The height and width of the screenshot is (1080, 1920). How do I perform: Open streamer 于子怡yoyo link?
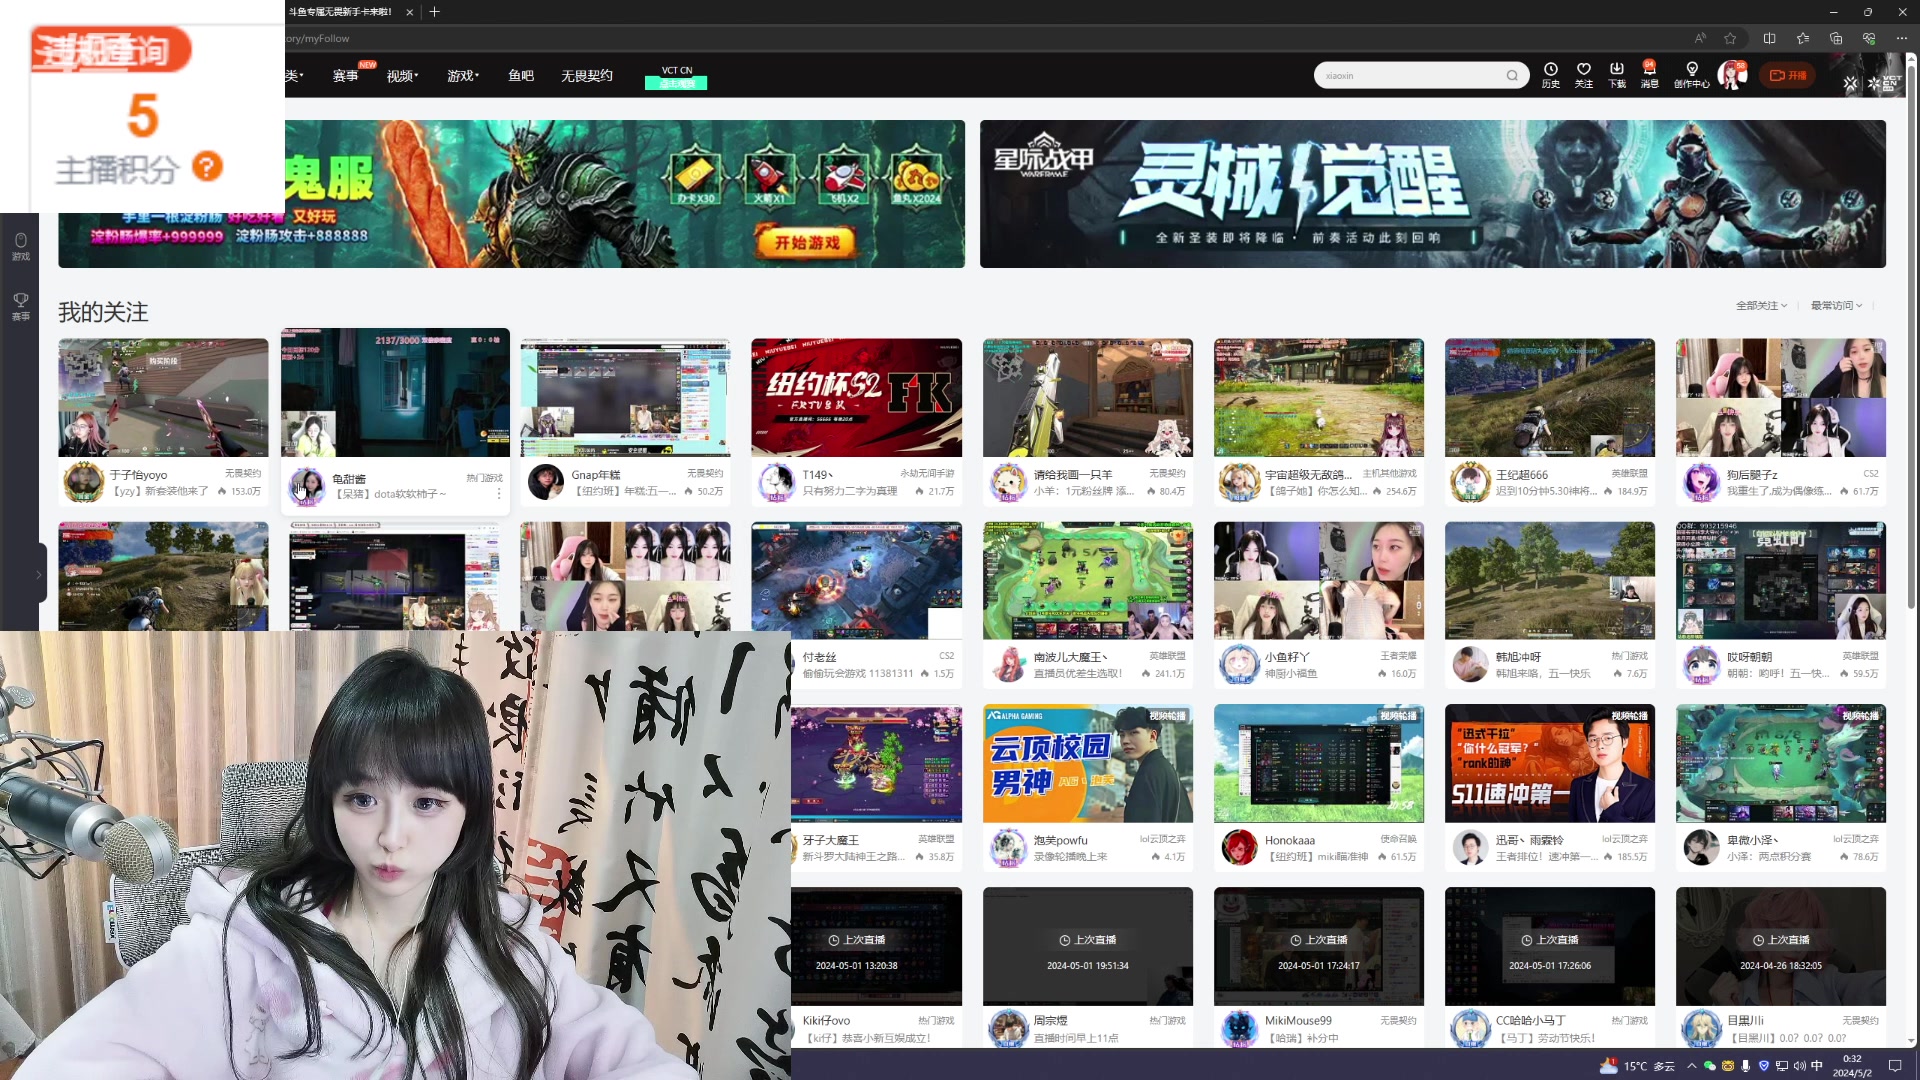click(138, 475)
